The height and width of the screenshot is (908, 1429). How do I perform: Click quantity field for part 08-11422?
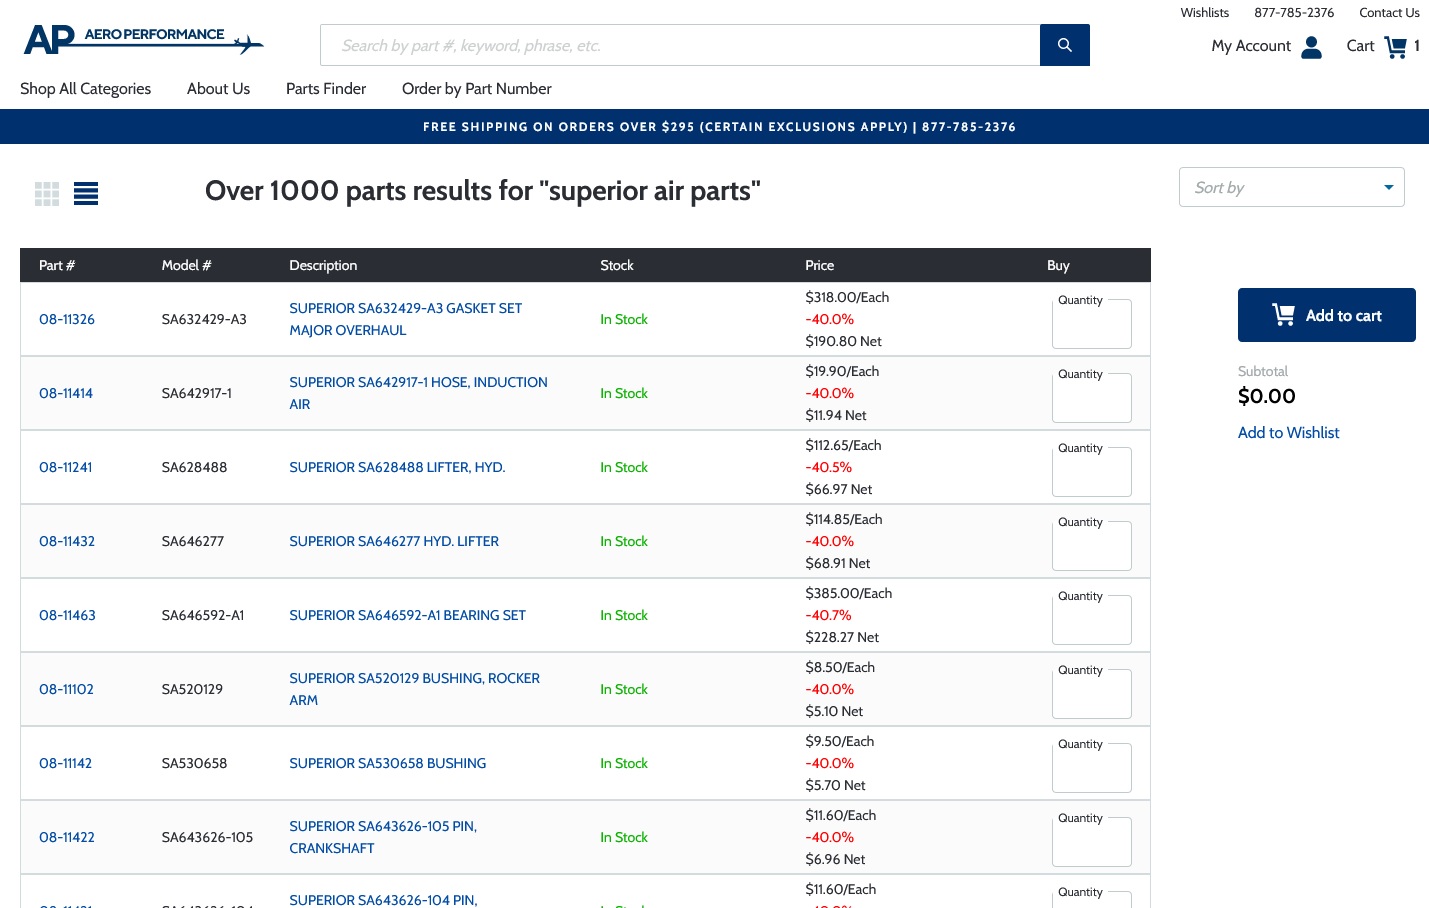(x=1092, y=842)
